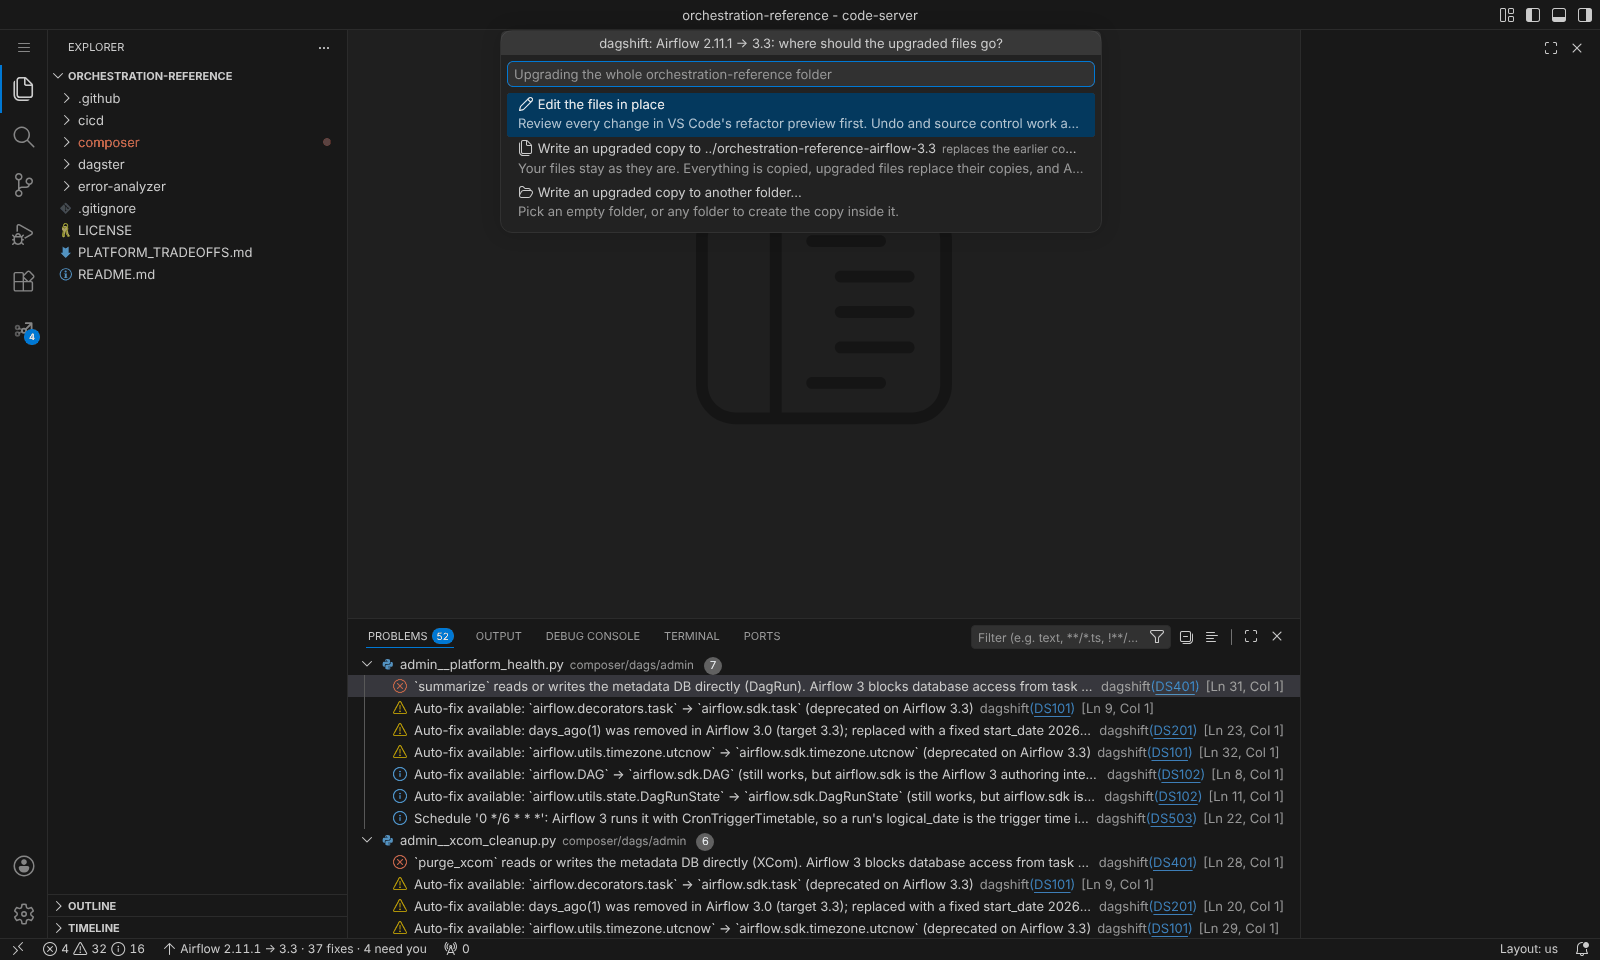Expand the dagster folder
The width and height of the screenshot is (1600, 960).
click(x=198, y=164)
